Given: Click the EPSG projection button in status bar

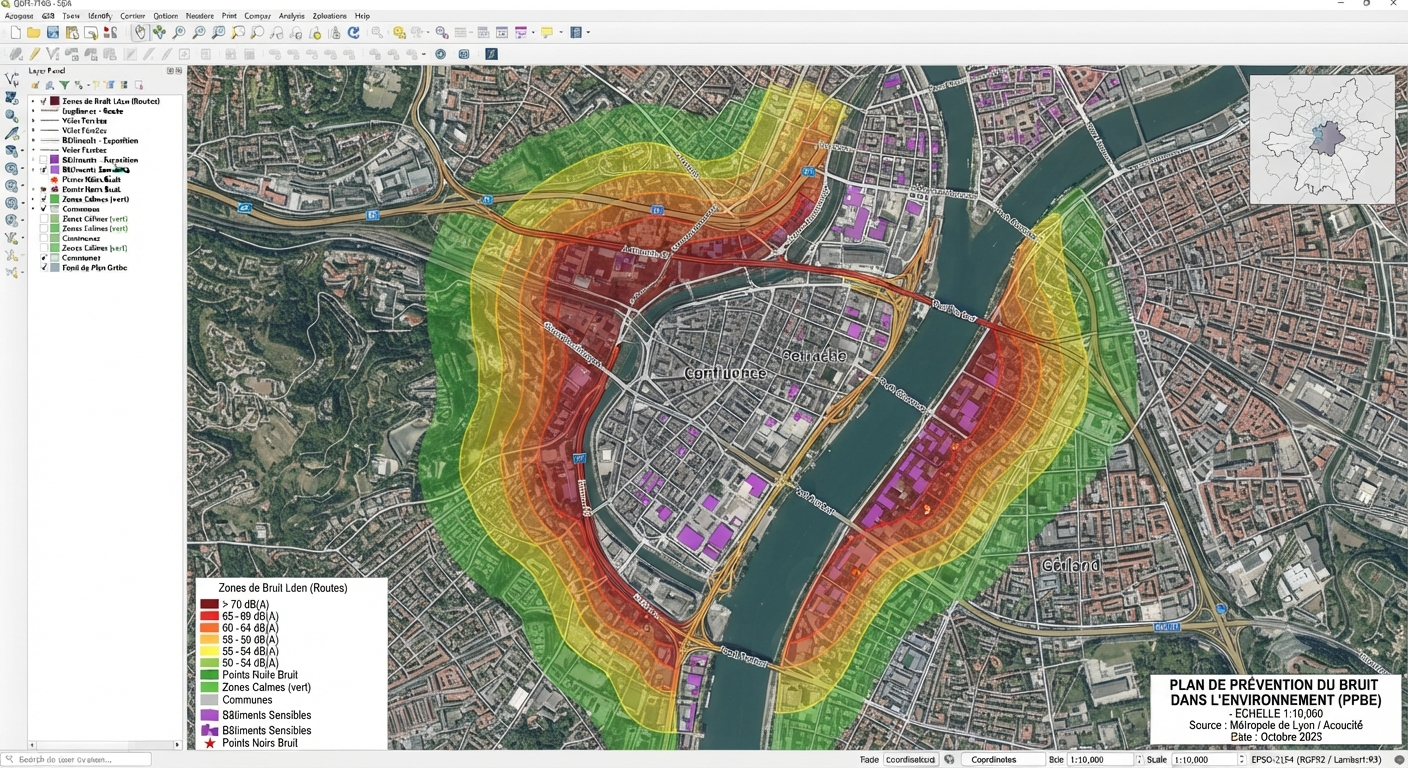Looking at the screenshot, I should click(1315, 760).
